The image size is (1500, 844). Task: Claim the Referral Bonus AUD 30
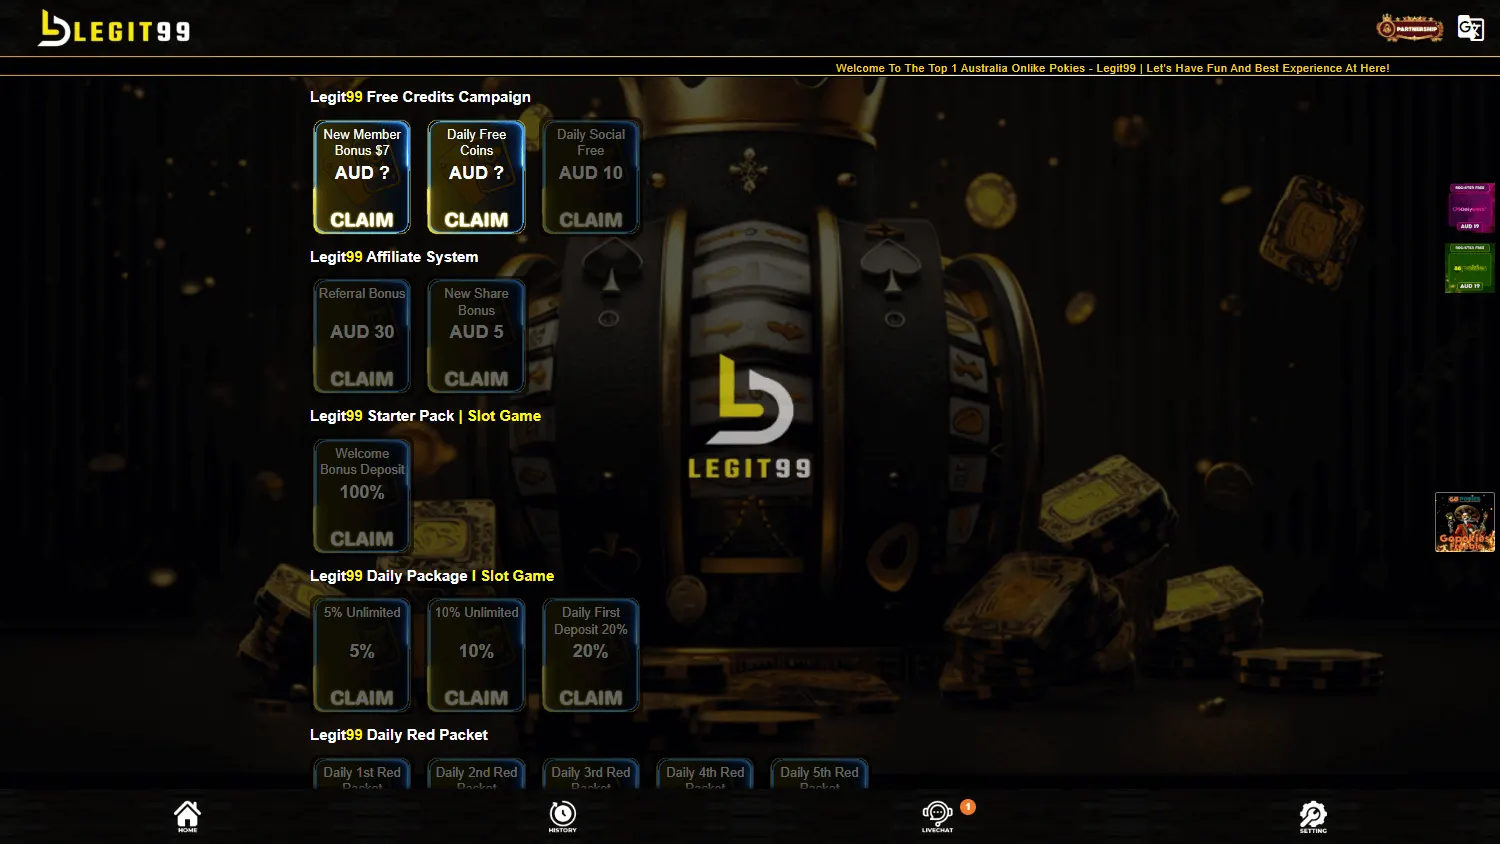[362, 336]
